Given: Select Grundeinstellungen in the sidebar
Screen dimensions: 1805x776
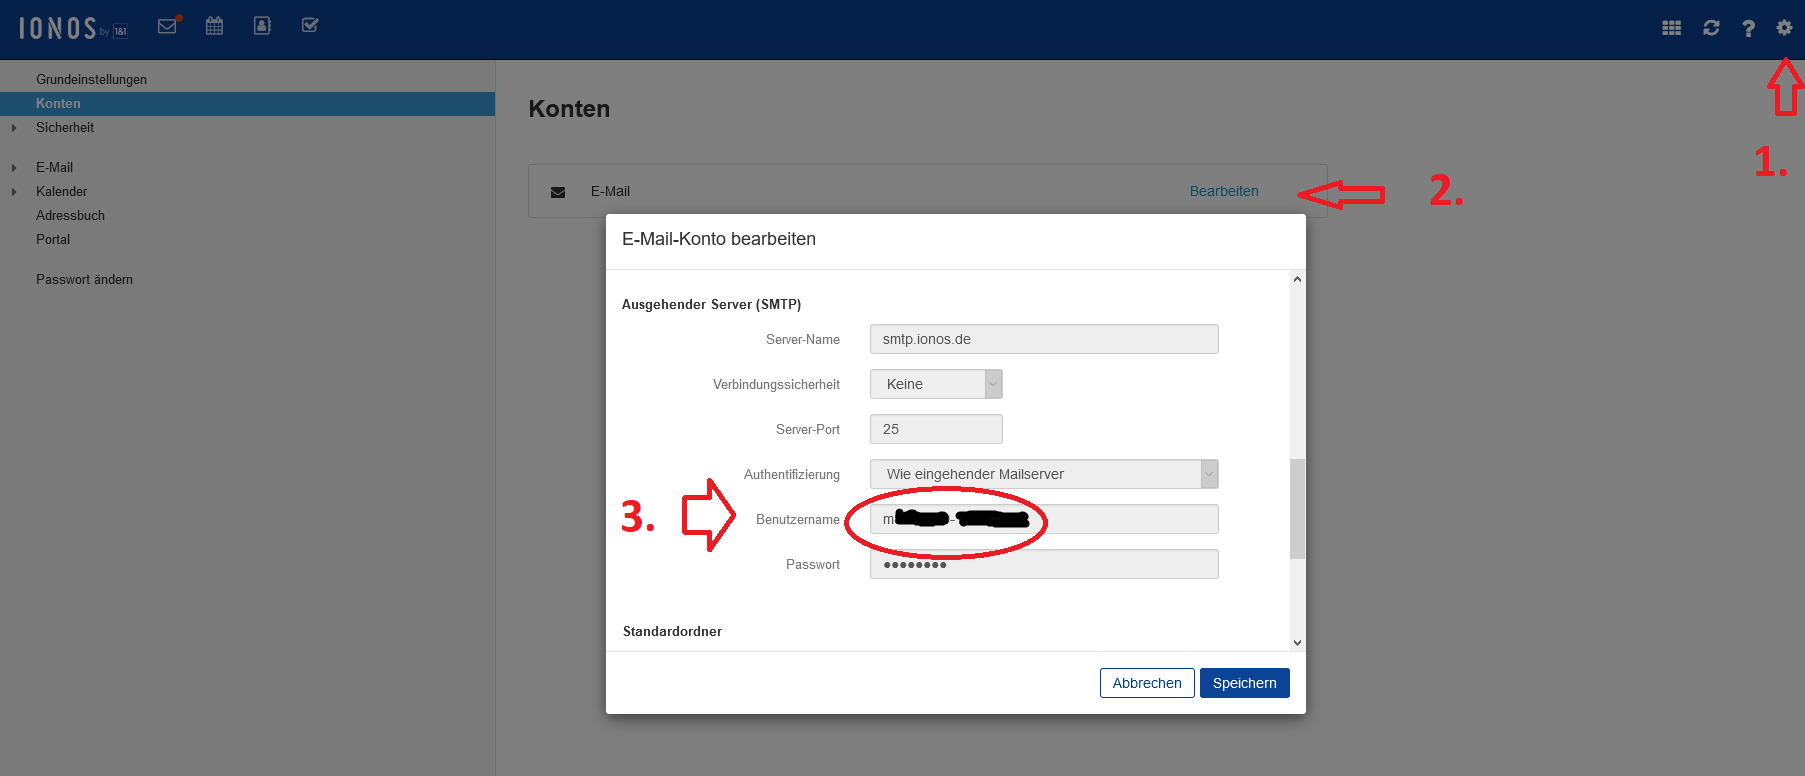Looking at the screenshot, I should [91, 79].
